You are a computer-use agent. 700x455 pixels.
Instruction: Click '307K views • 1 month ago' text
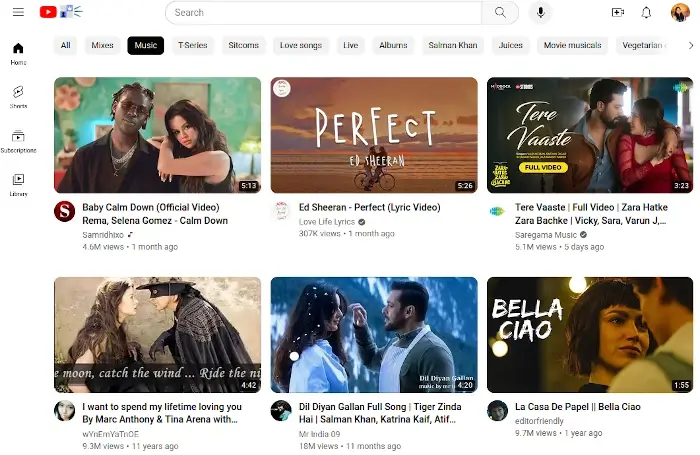click(346, 233)
